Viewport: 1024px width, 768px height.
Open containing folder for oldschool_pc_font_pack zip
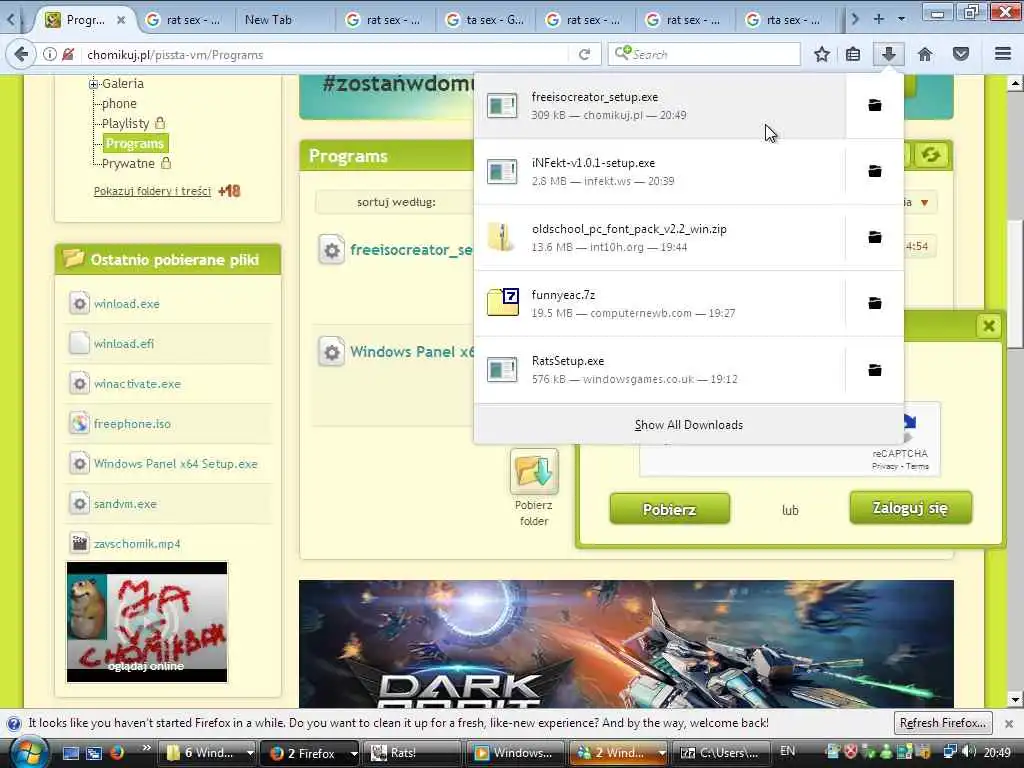[x=874, y=237]
